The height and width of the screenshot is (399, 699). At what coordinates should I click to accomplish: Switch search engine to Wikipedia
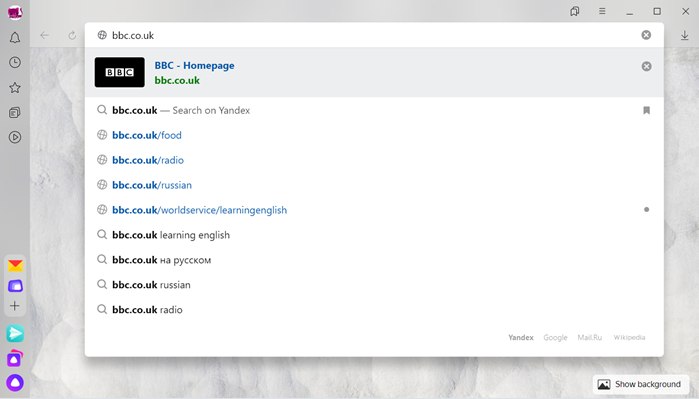coord(629,337)
